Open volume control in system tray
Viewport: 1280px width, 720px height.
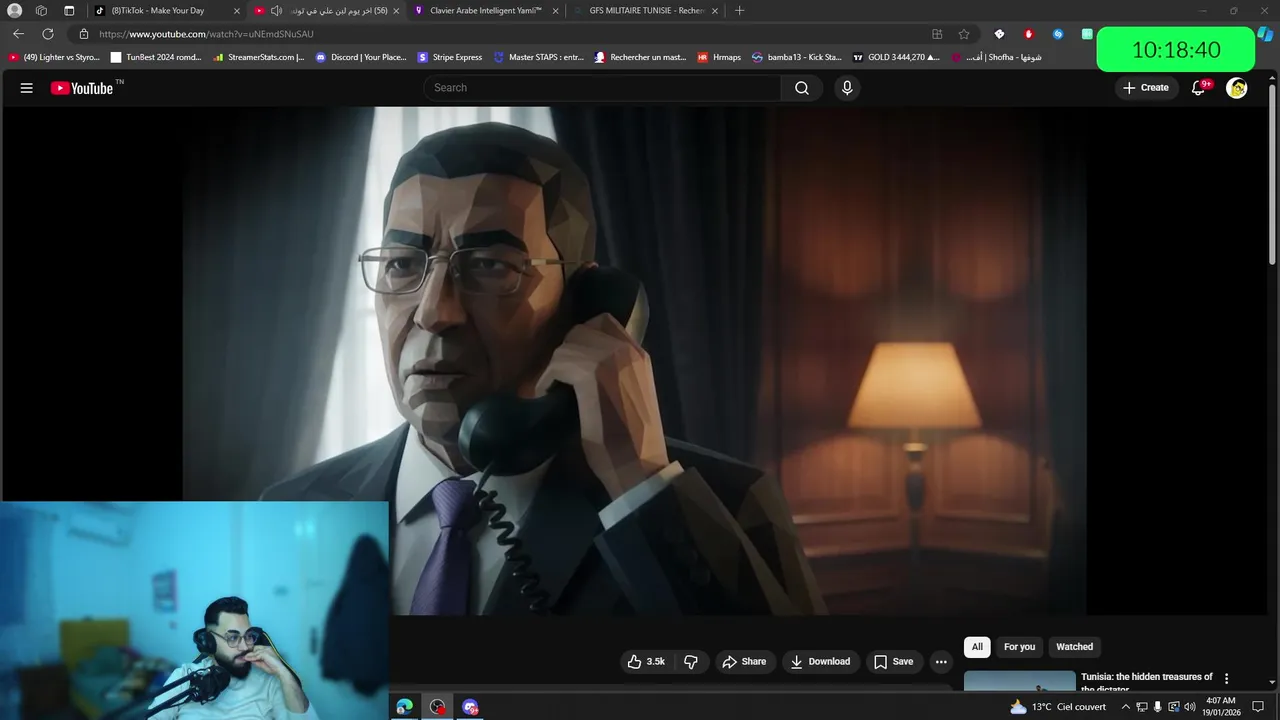1190,707
